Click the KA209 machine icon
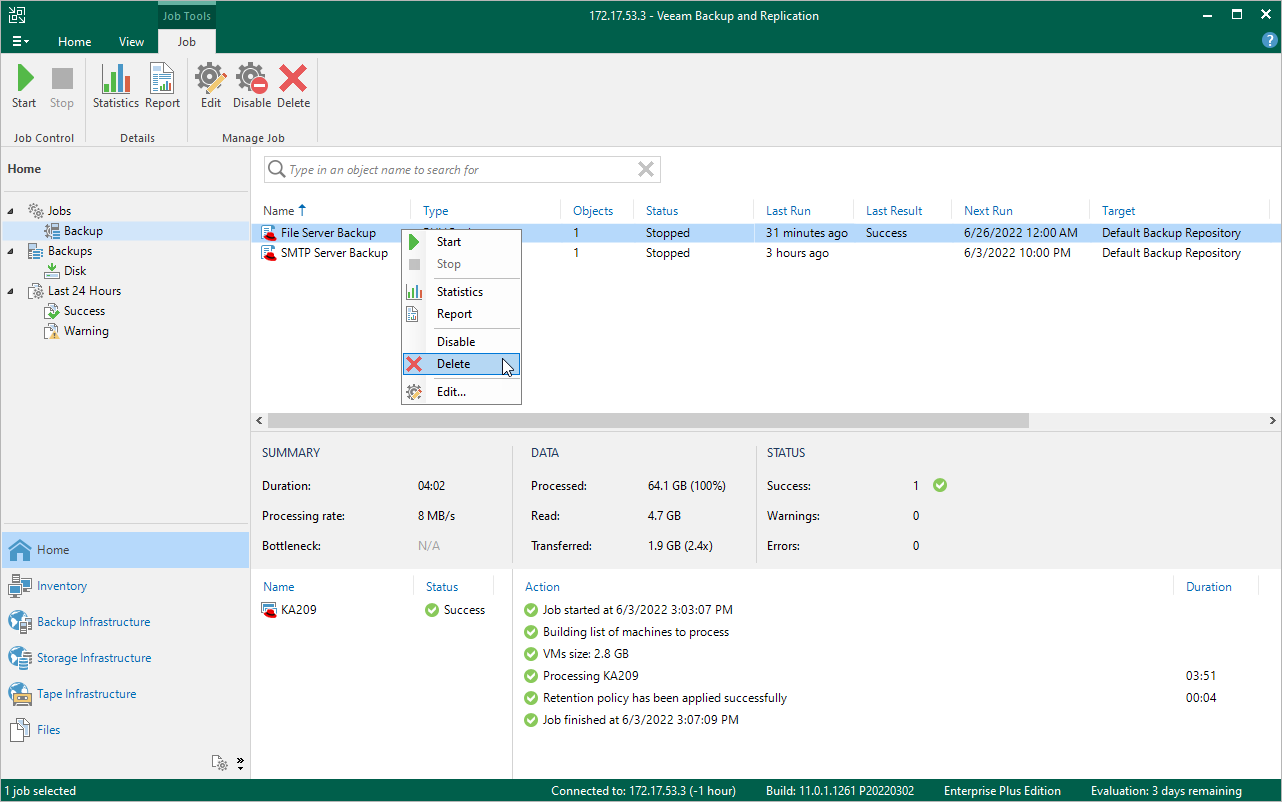Screen dimensions: 1282x802 pyautogui.click(x=269, y=610)
